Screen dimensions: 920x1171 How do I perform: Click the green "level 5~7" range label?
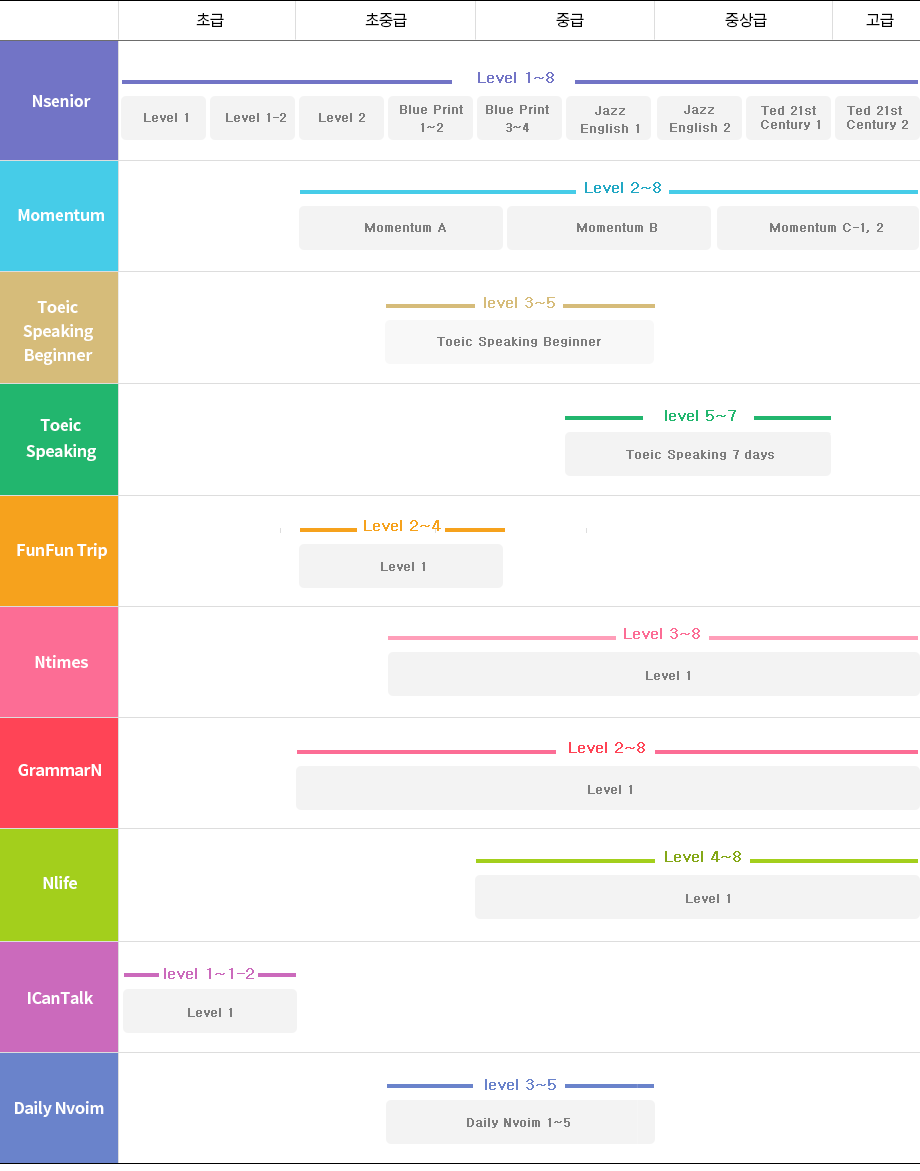[700, 416]
